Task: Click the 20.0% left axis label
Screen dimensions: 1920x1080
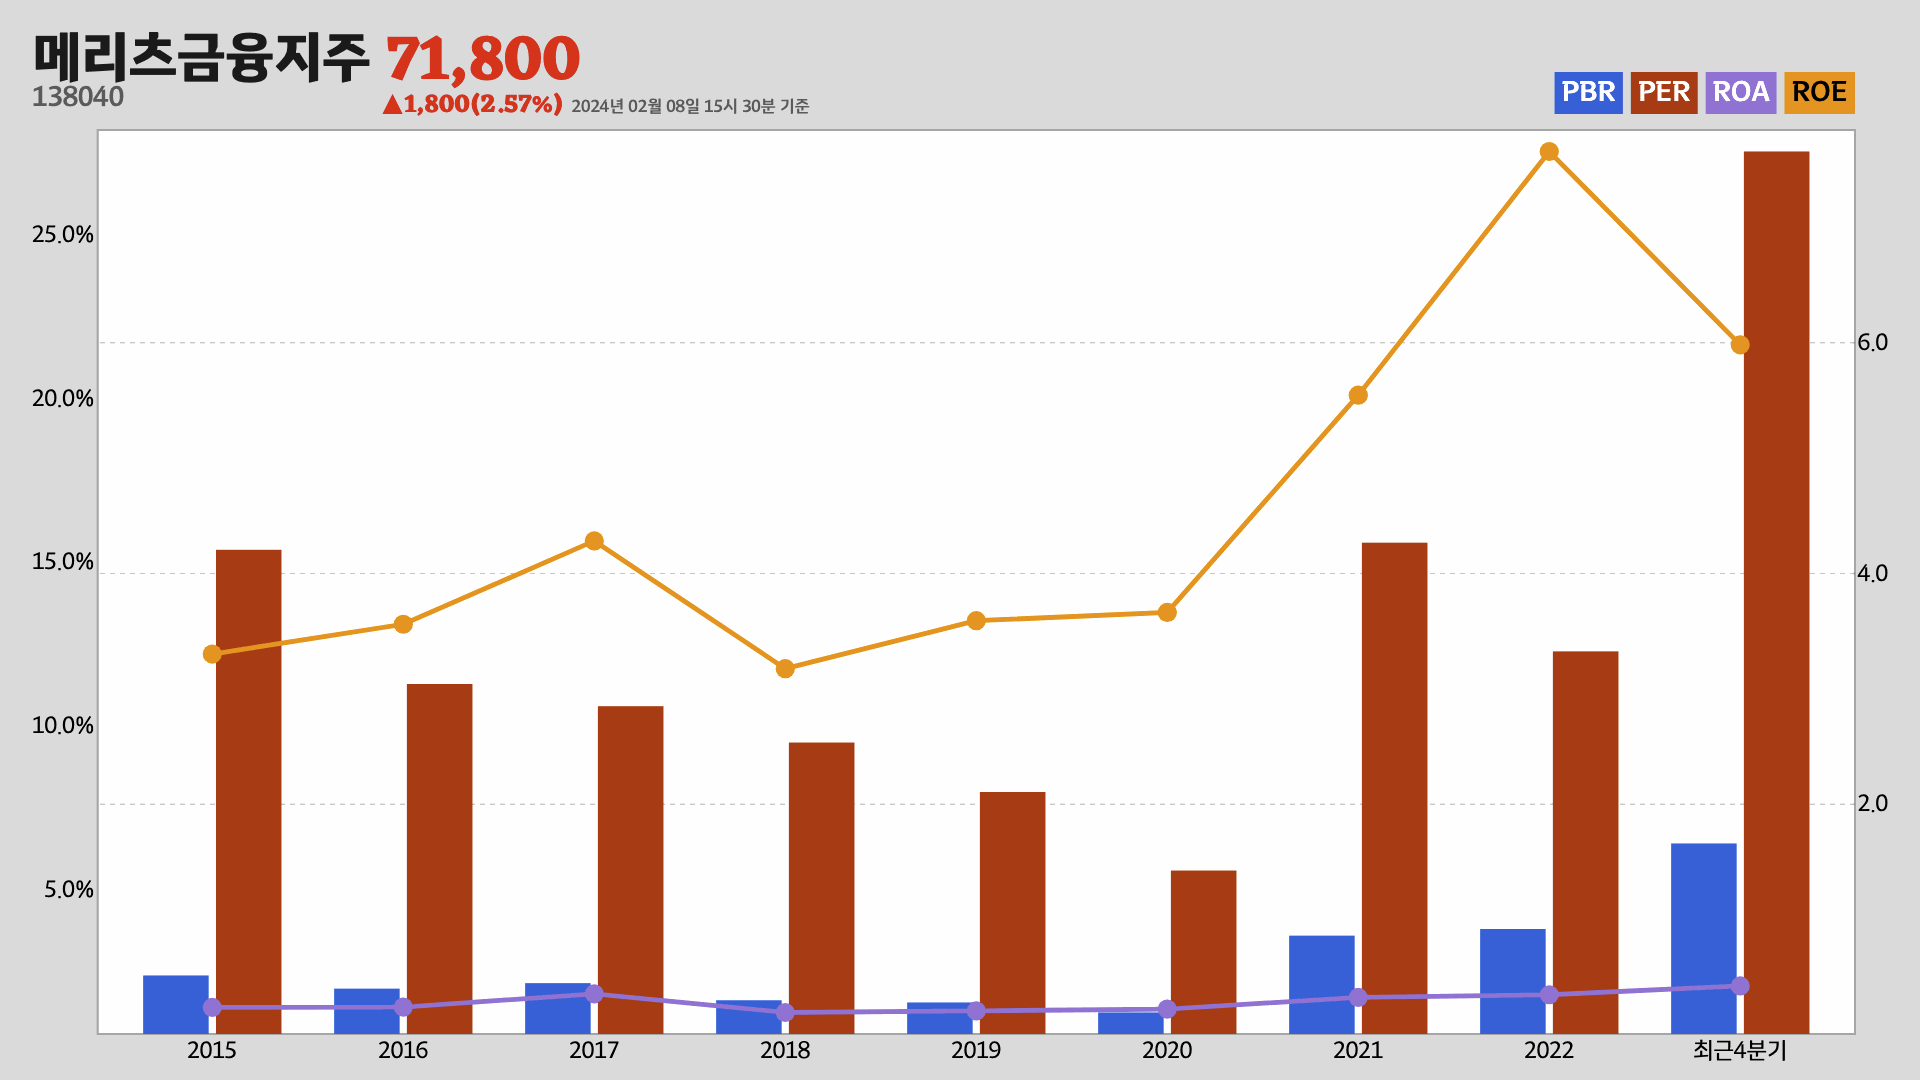Action: [x=63, y=399]
